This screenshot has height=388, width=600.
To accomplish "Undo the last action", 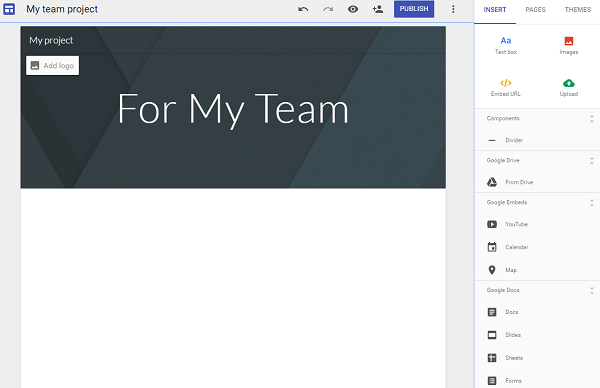I will 303,9.
